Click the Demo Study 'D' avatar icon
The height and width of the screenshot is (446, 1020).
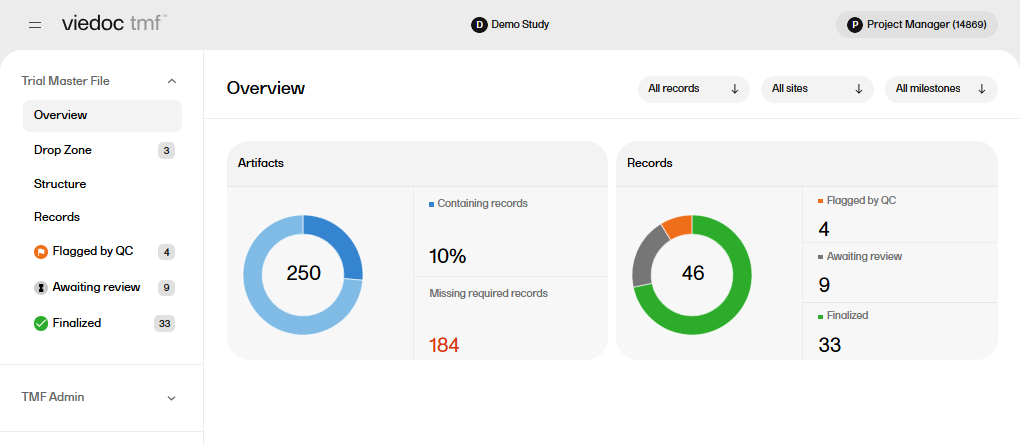click(479, 24)
